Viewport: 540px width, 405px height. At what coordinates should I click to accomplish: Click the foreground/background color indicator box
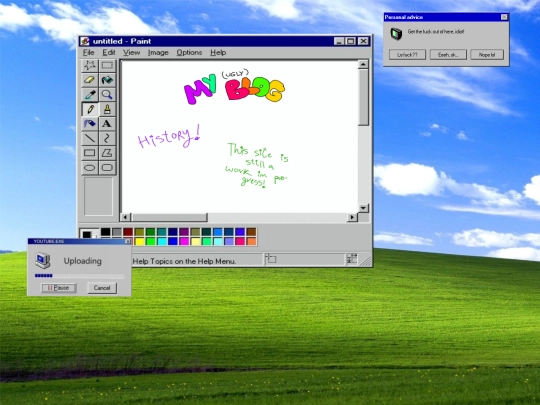click(x=90, y=234)
